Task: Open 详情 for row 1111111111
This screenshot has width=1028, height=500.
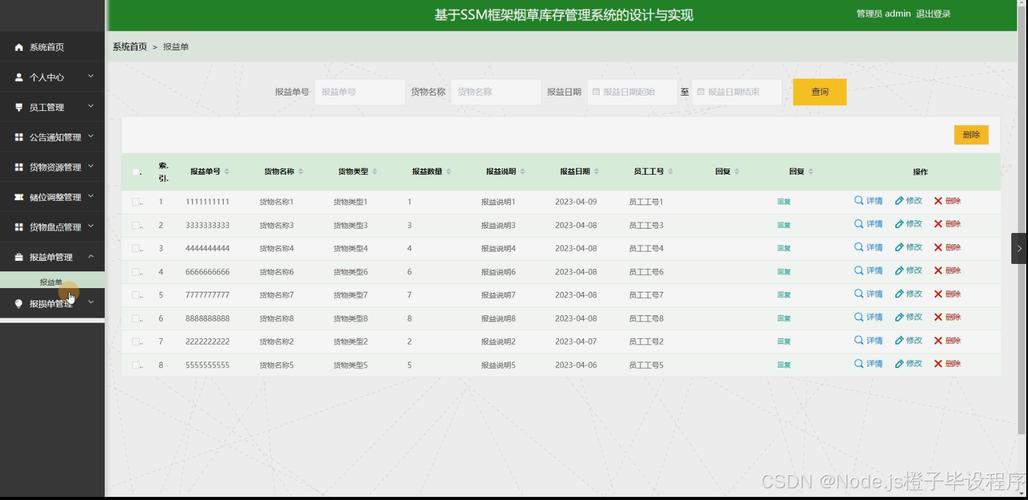Action: click(x=868, y=201)
